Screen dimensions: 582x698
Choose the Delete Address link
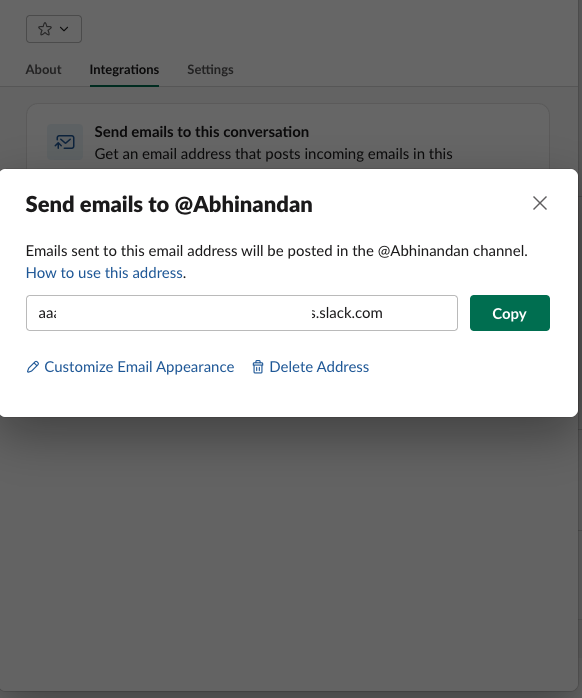[319, 367]
